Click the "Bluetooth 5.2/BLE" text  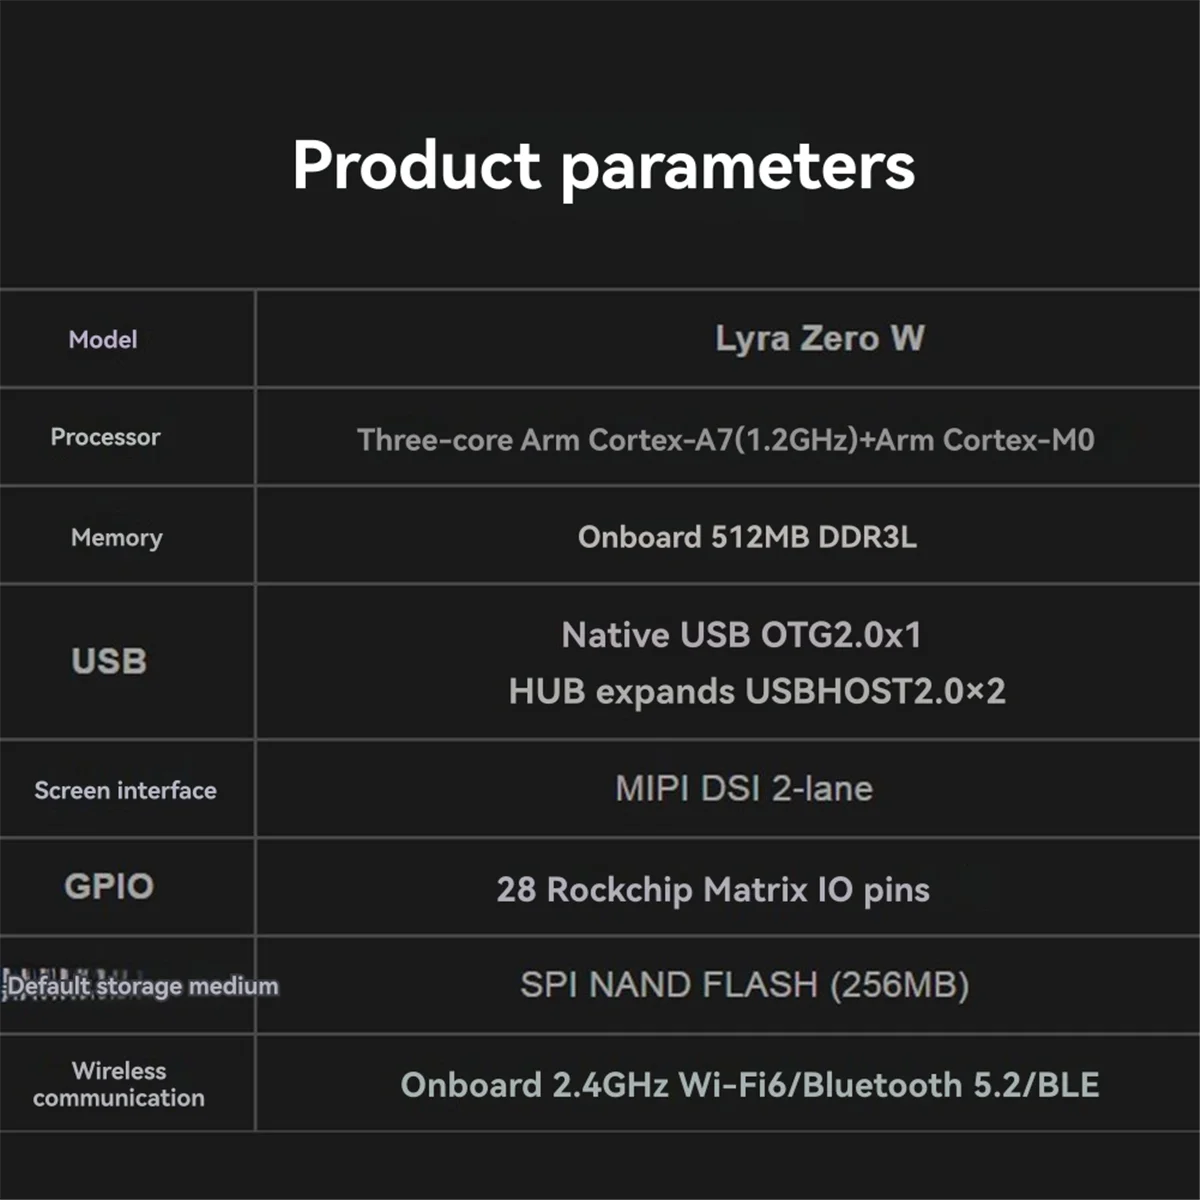[951, 1085]
